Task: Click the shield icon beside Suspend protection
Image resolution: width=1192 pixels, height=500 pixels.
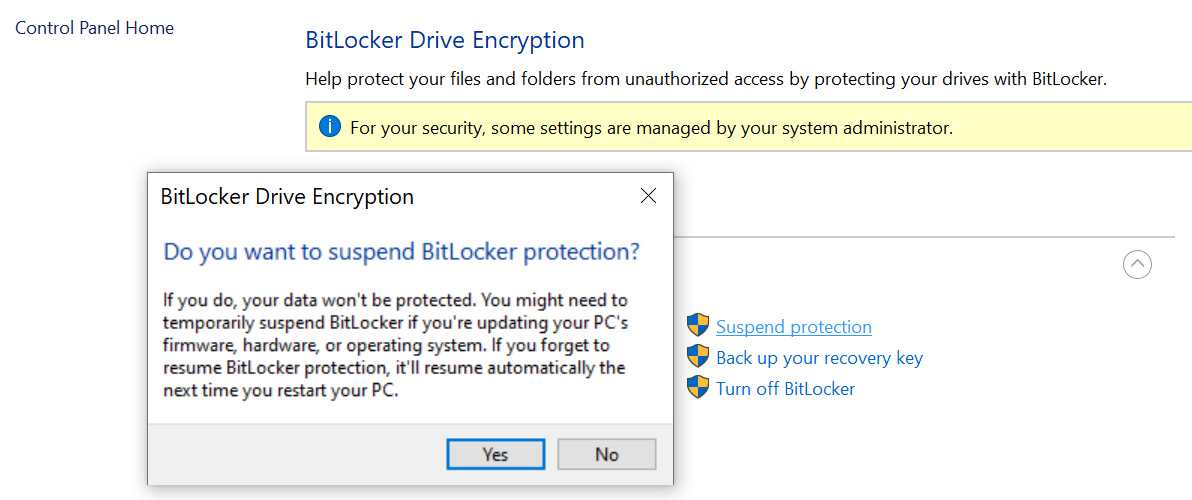Action: 697,326
